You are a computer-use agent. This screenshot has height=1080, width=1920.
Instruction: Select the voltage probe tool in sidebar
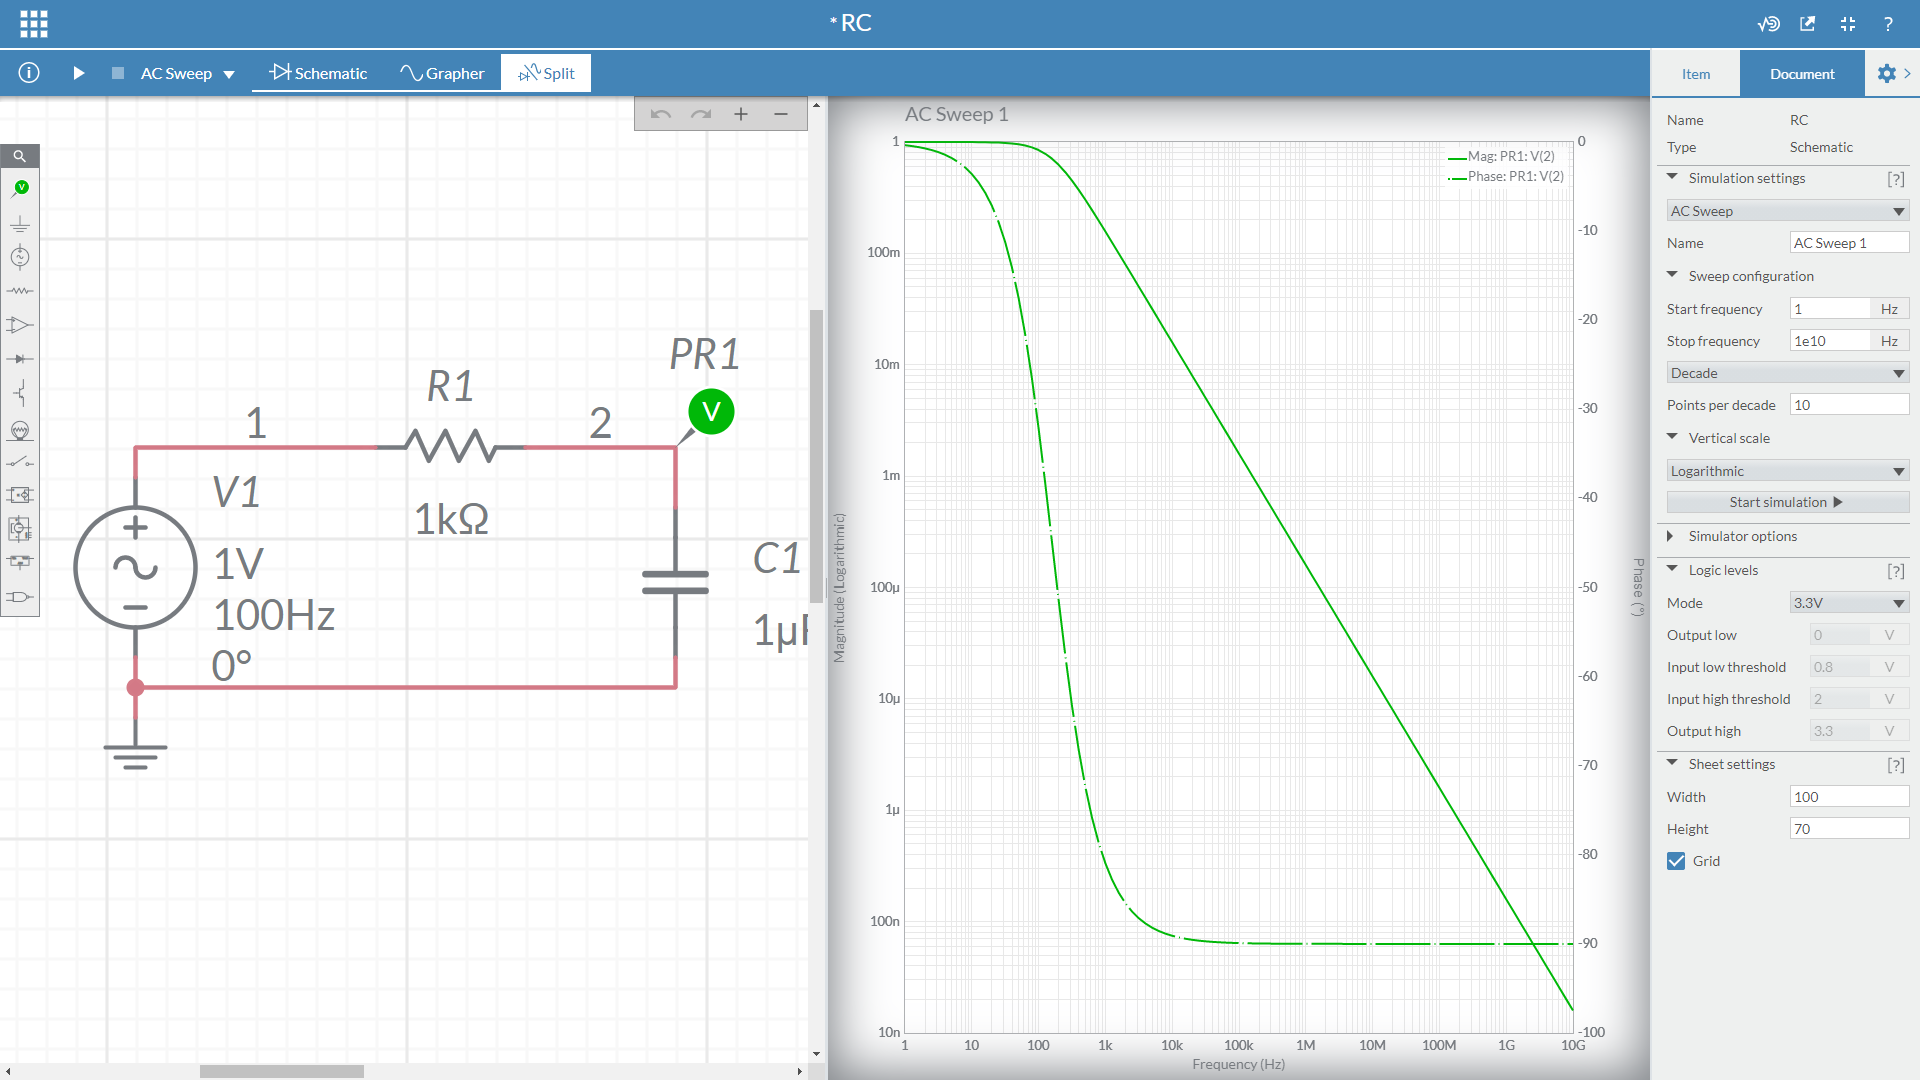point(20,188)
